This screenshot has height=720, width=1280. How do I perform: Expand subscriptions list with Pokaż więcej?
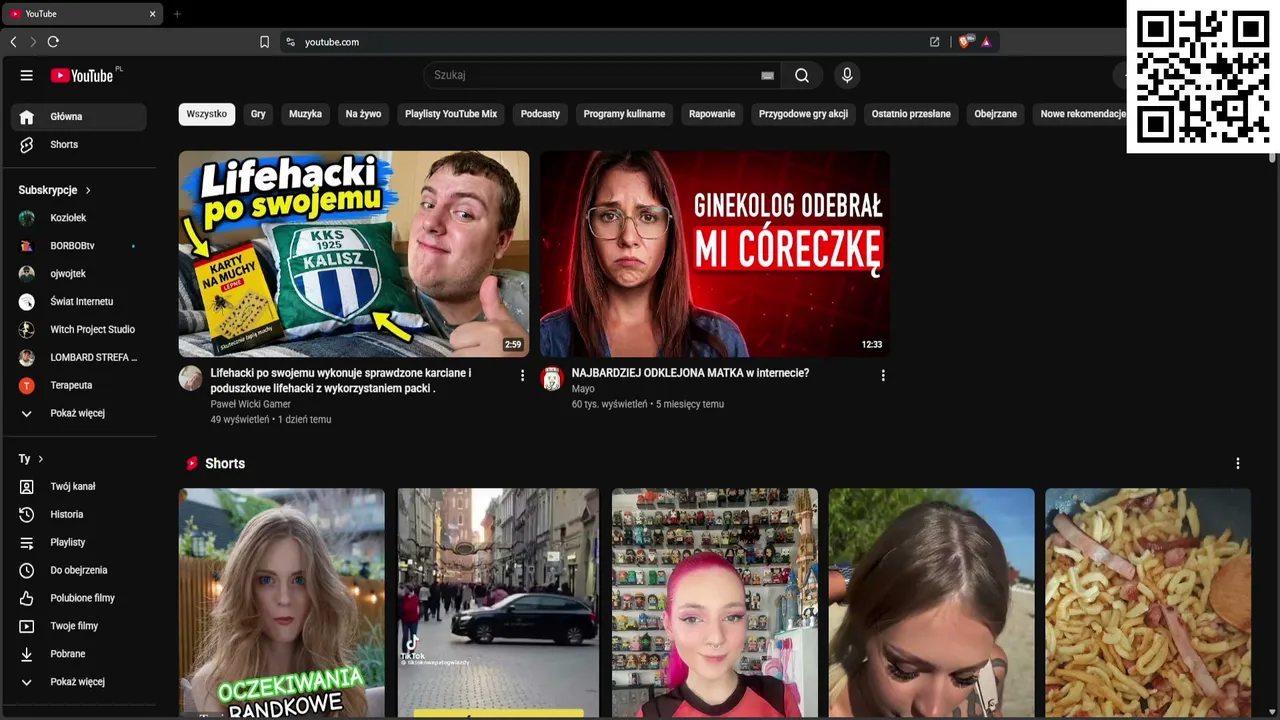79,414
